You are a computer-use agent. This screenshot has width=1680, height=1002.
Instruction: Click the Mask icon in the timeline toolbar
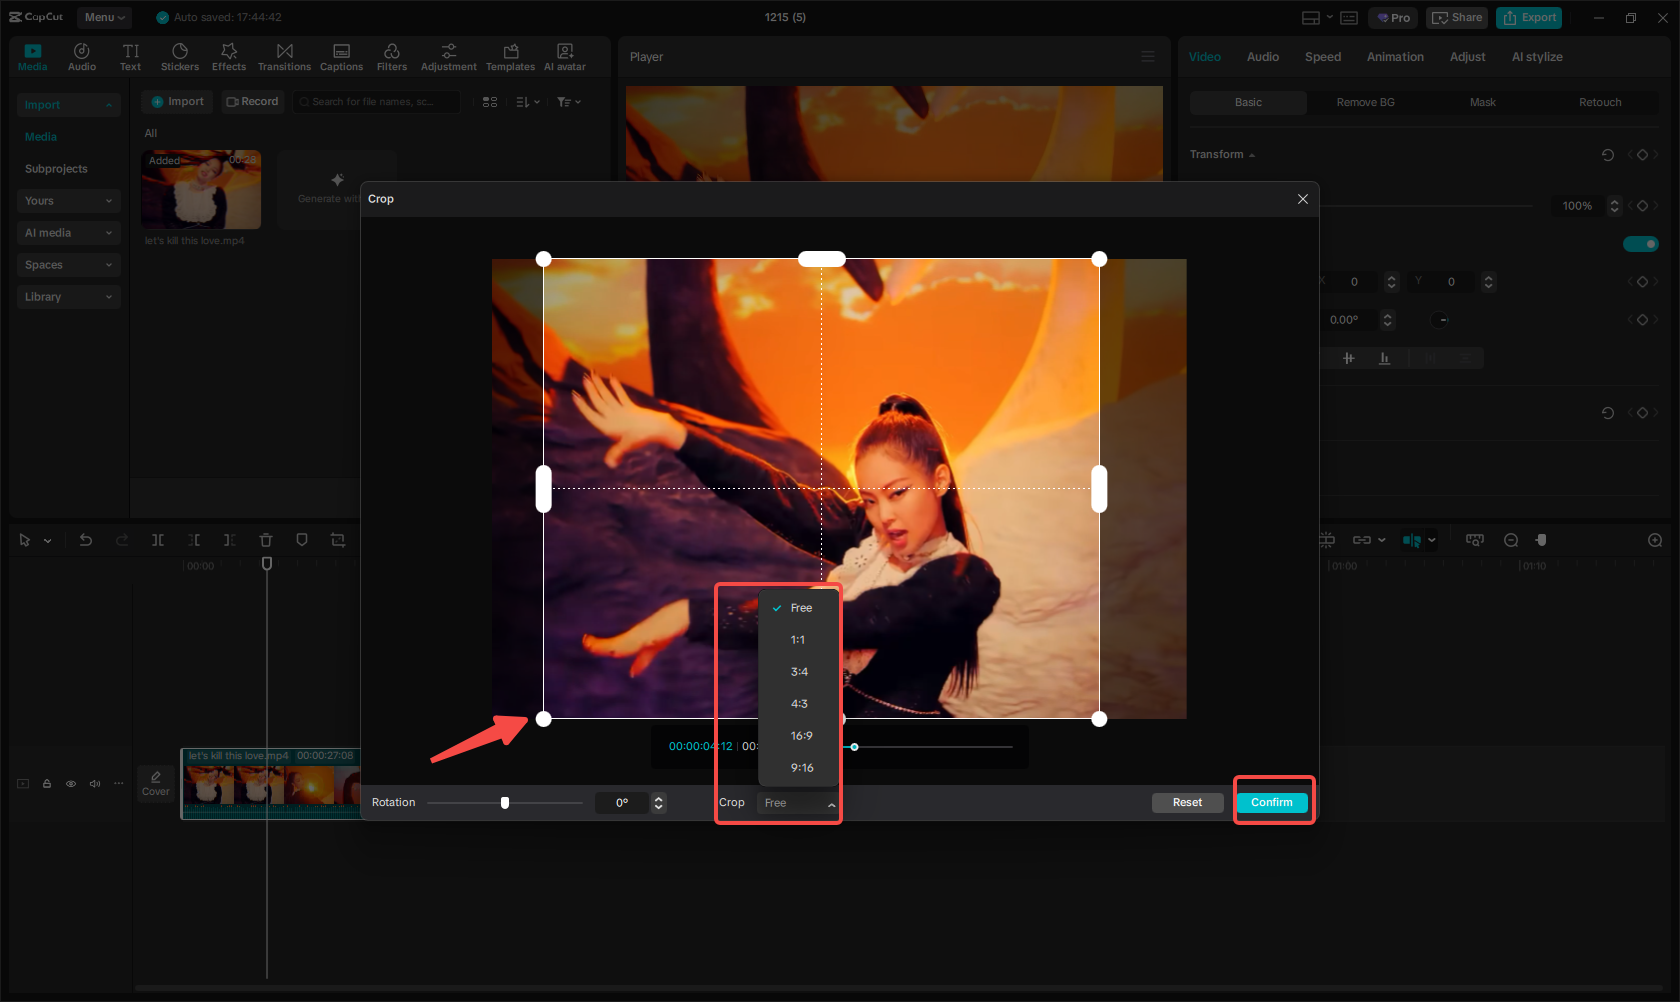point(302,540)
